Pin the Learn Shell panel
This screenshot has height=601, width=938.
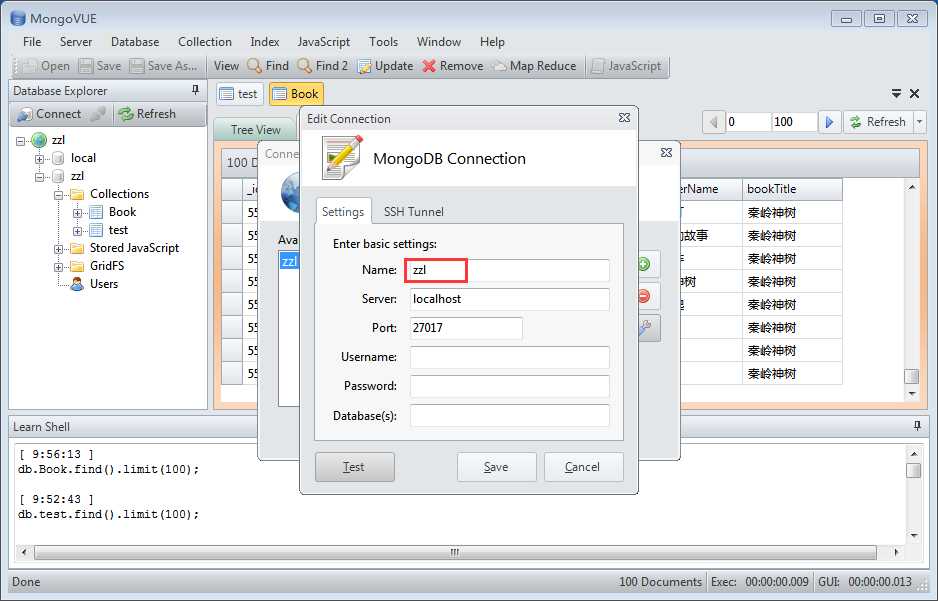pyautogui.click(x=917, y=425)
